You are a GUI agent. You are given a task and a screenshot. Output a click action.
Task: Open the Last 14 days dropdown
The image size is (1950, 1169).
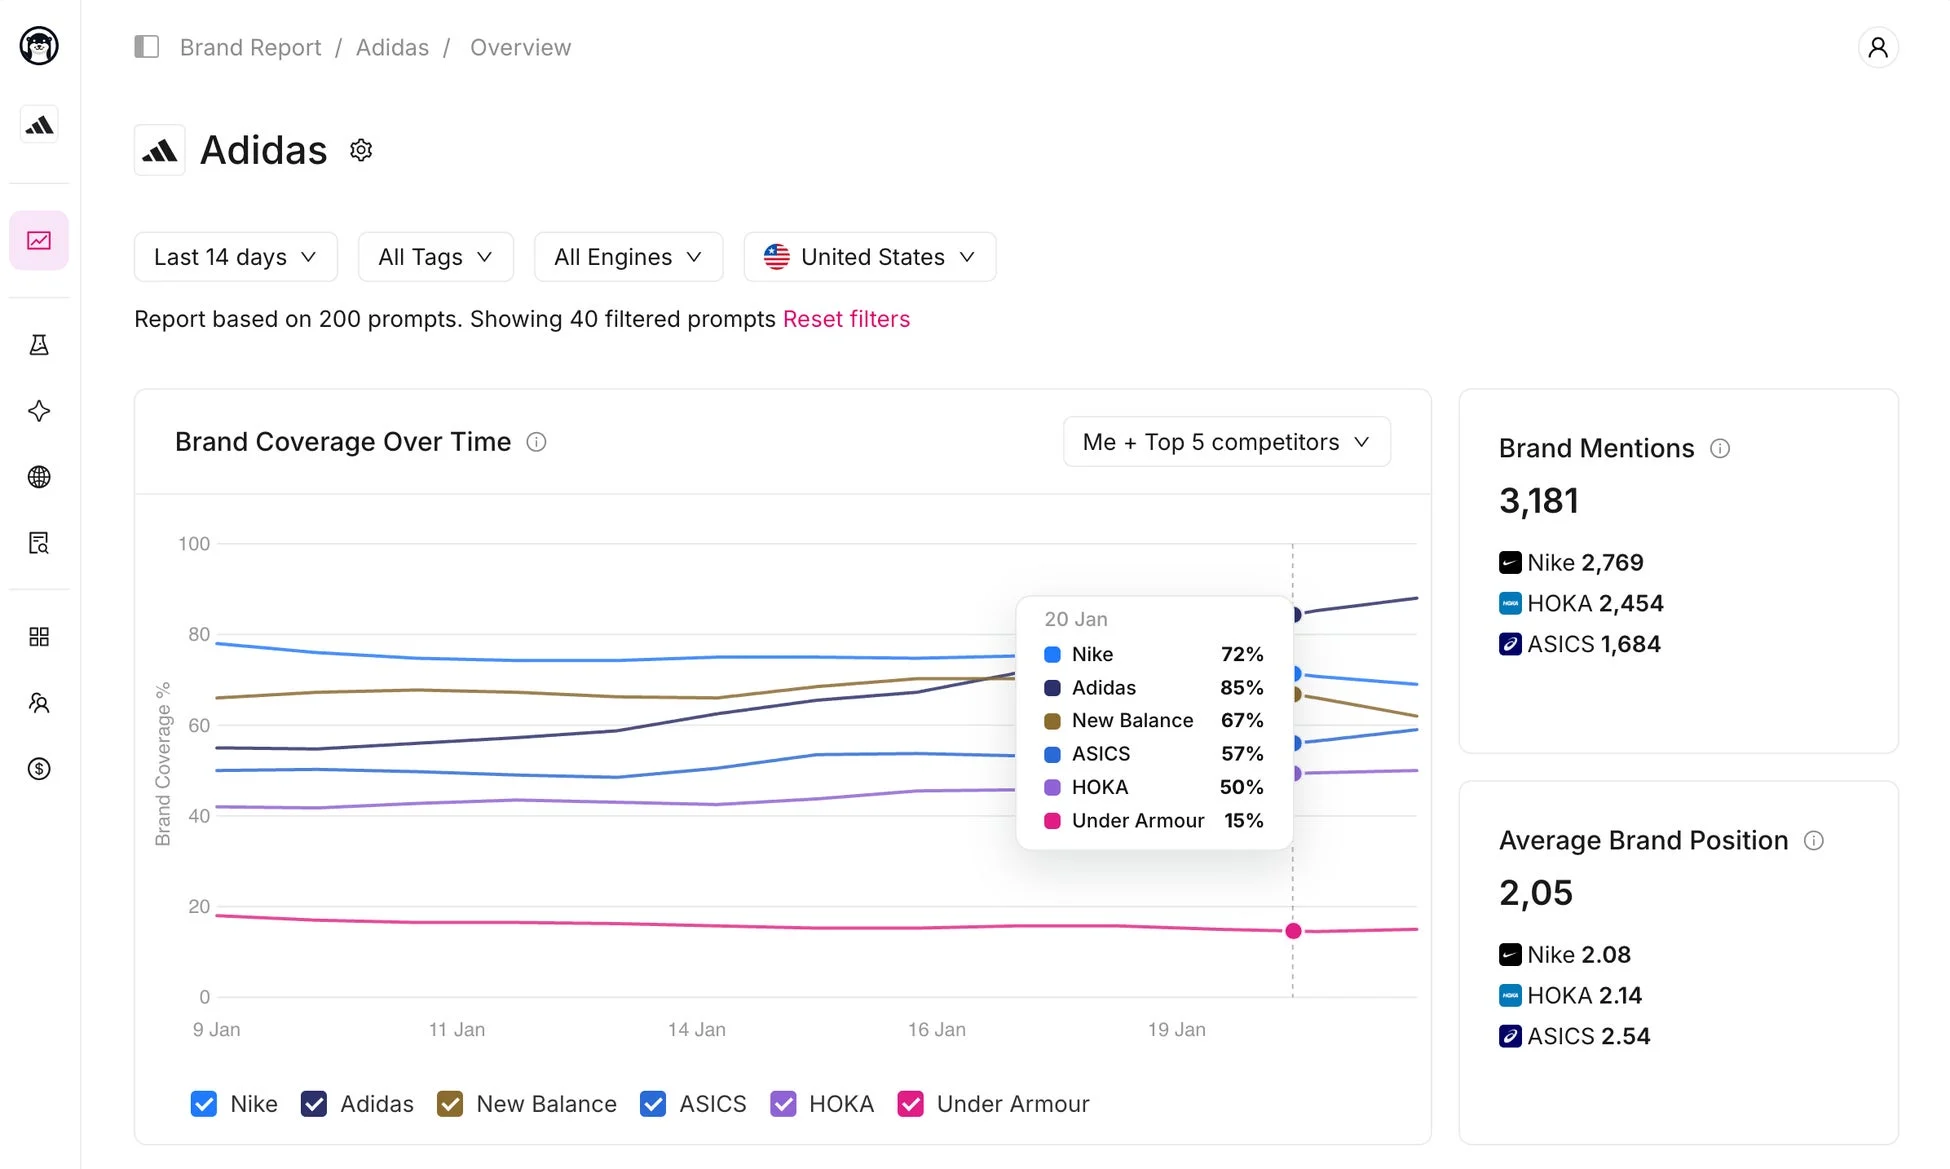click(236, 257)
